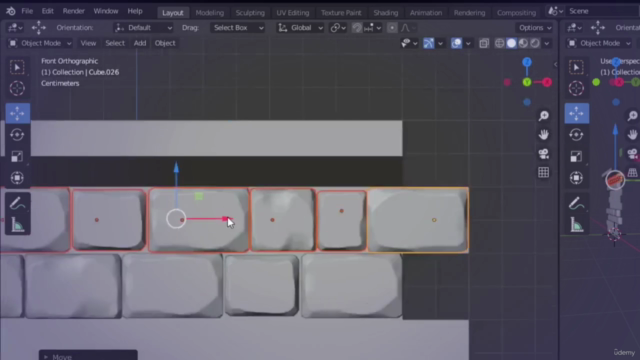Screen dimensions: 640x360
Task: Click the red X-axis move gizmo arrow
Action: click(x=225, y=219)
